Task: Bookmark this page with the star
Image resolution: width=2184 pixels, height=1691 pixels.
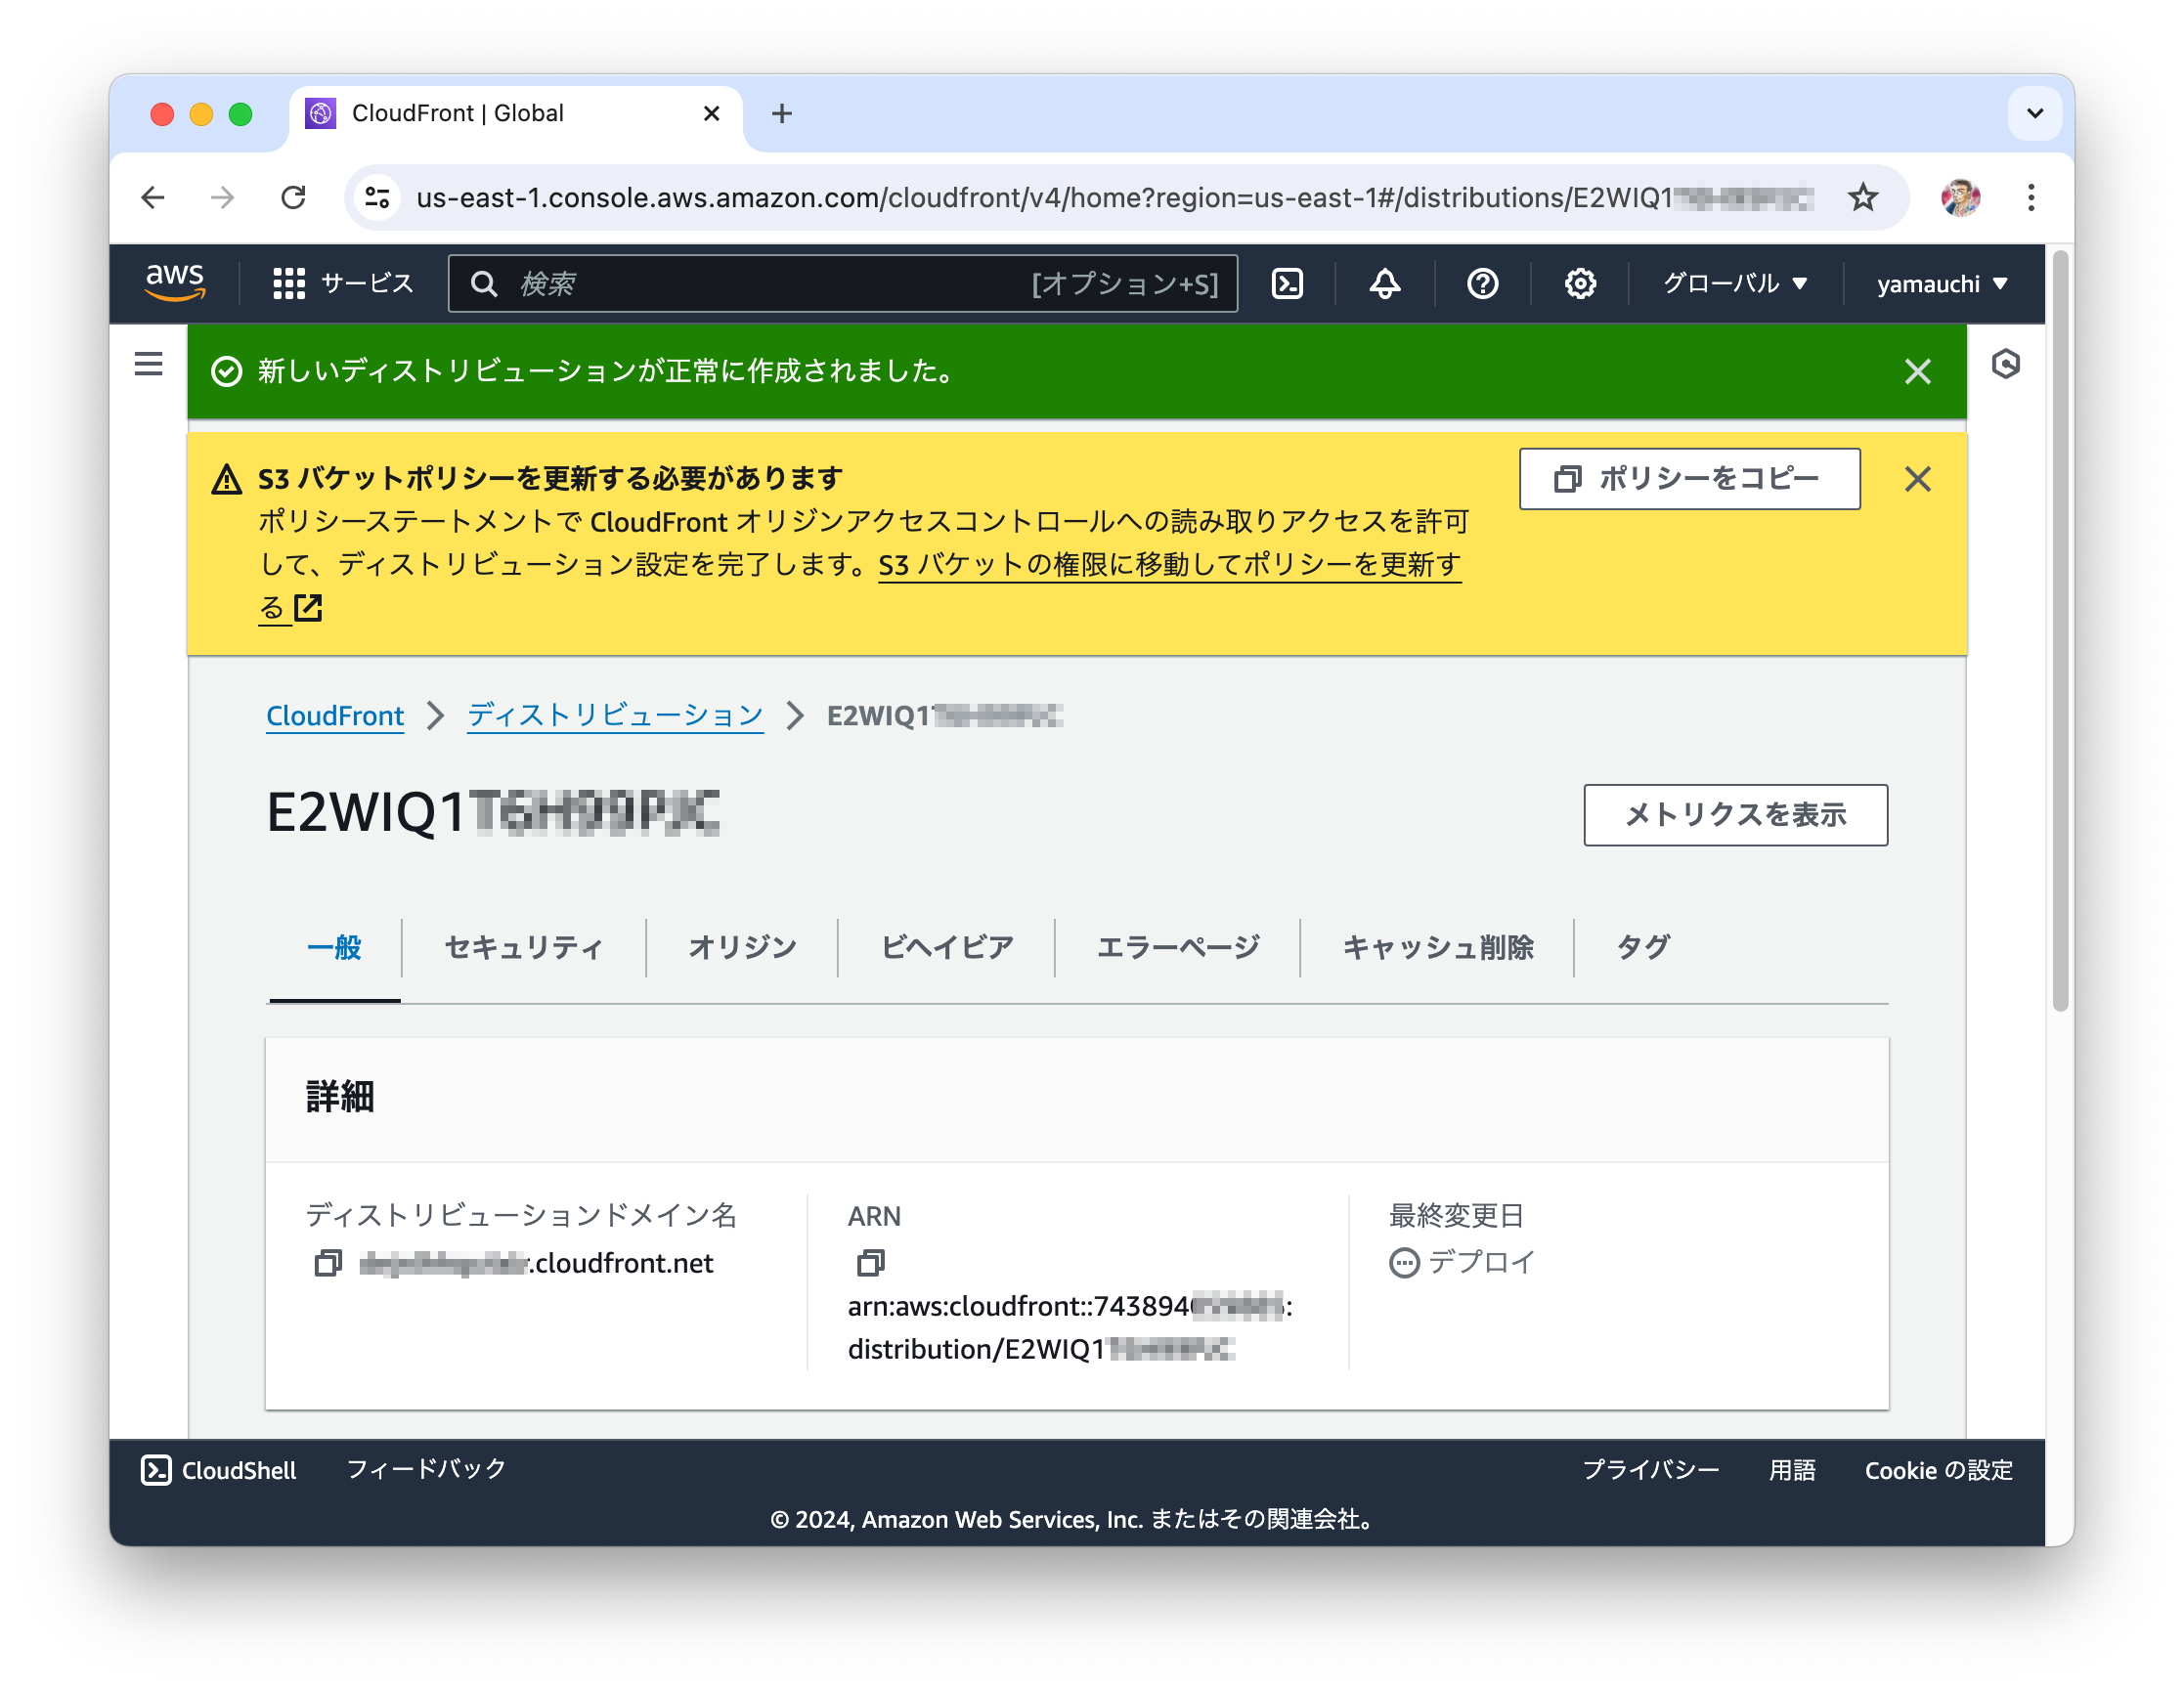Action: [x=1862, y=198]
